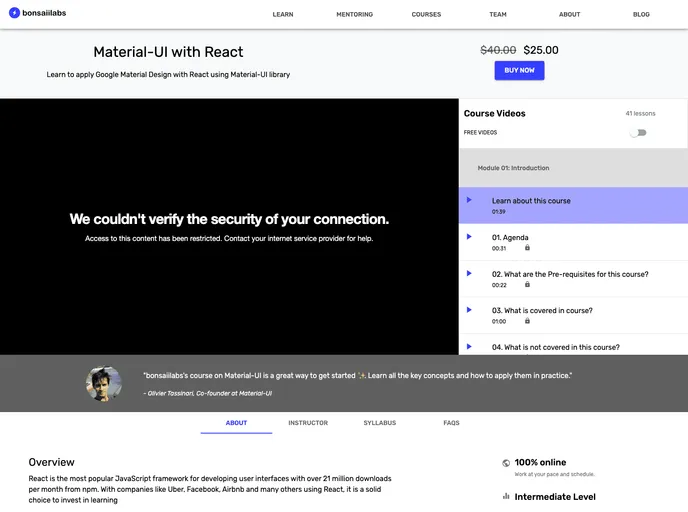Select '02. What are the Pre-requisites' lesson

[x=570, y=274]
